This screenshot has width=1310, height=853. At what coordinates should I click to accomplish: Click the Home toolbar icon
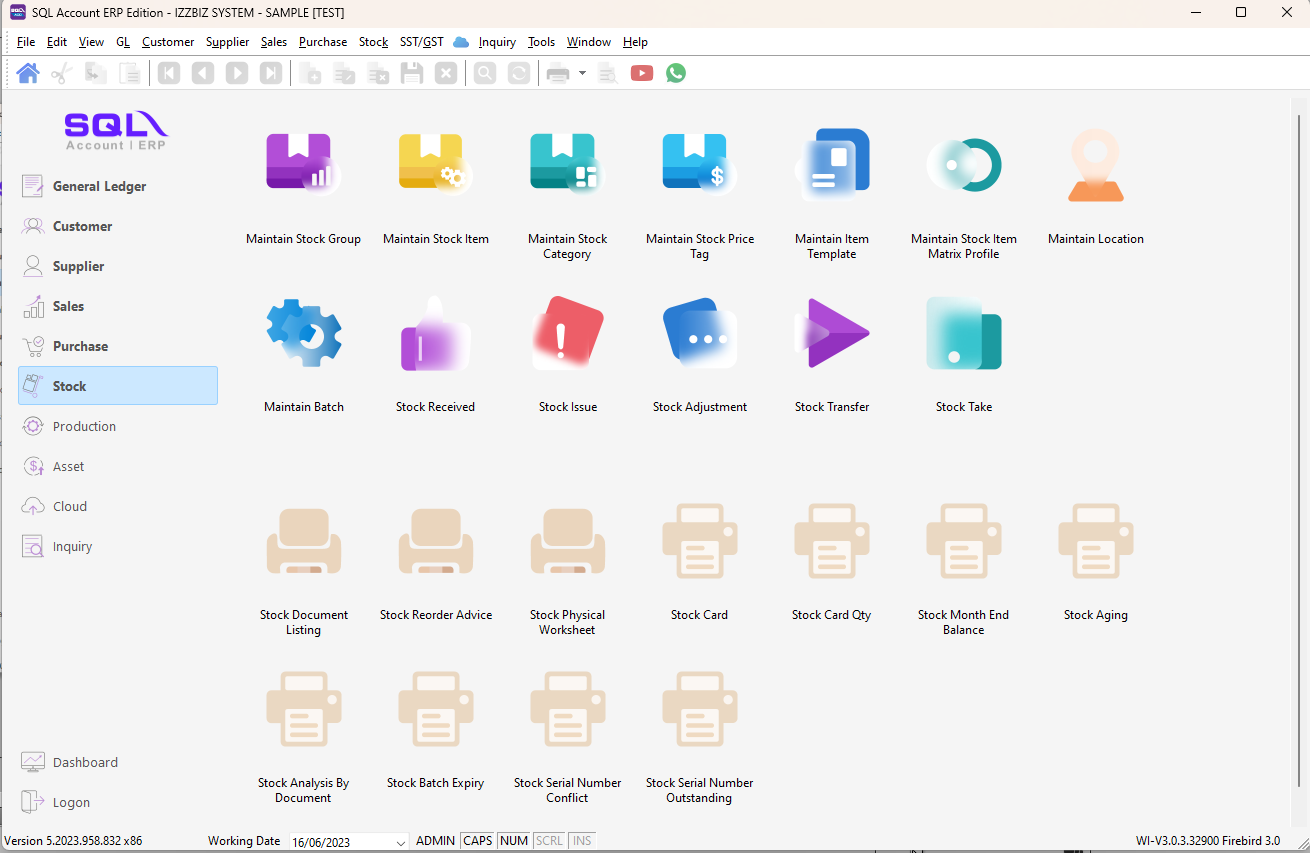(28, 73)
